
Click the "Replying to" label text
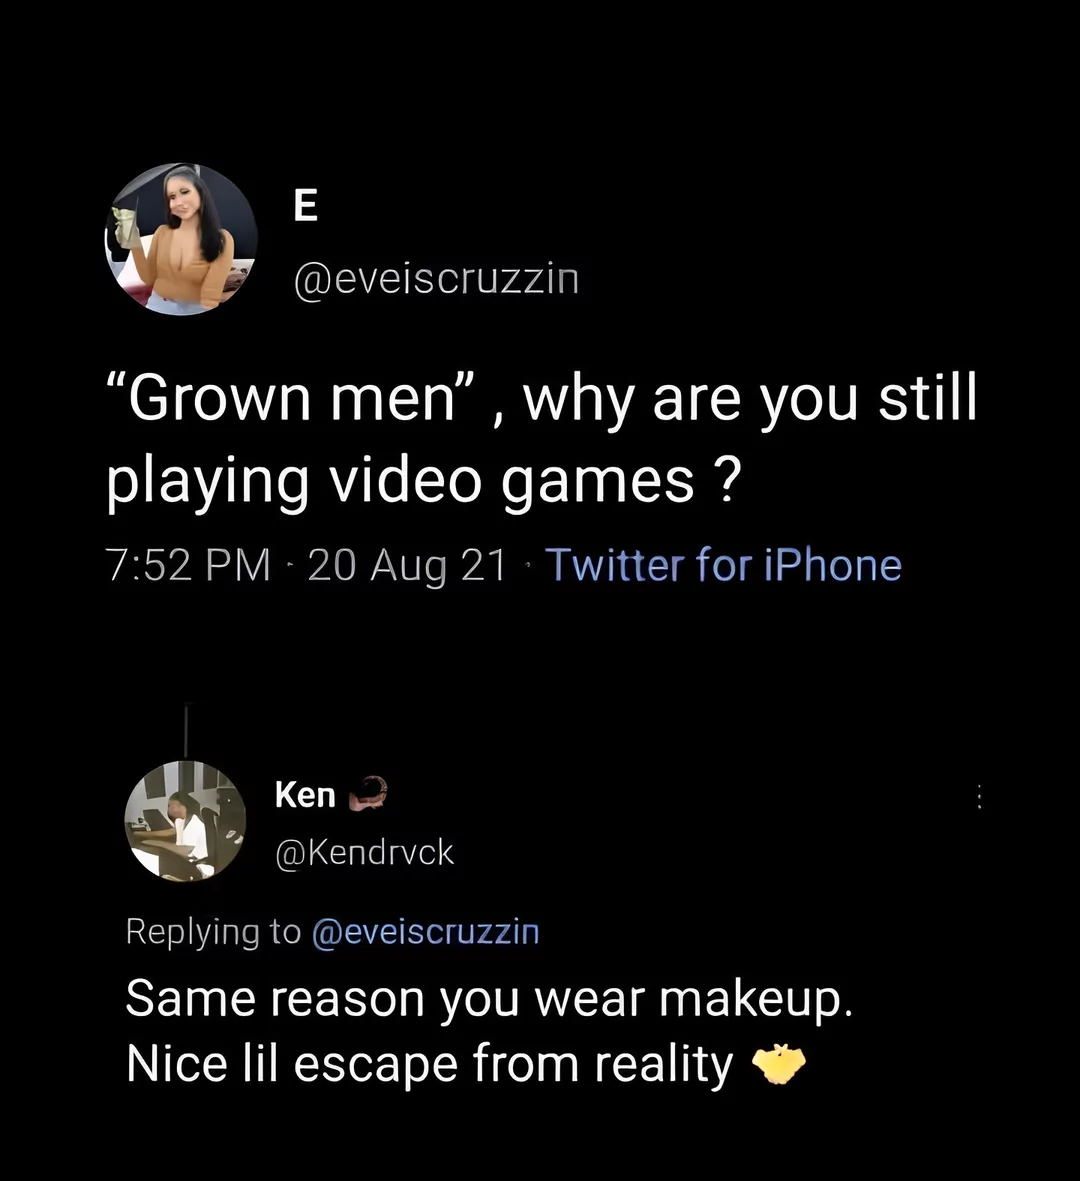(x=212, y=932)
